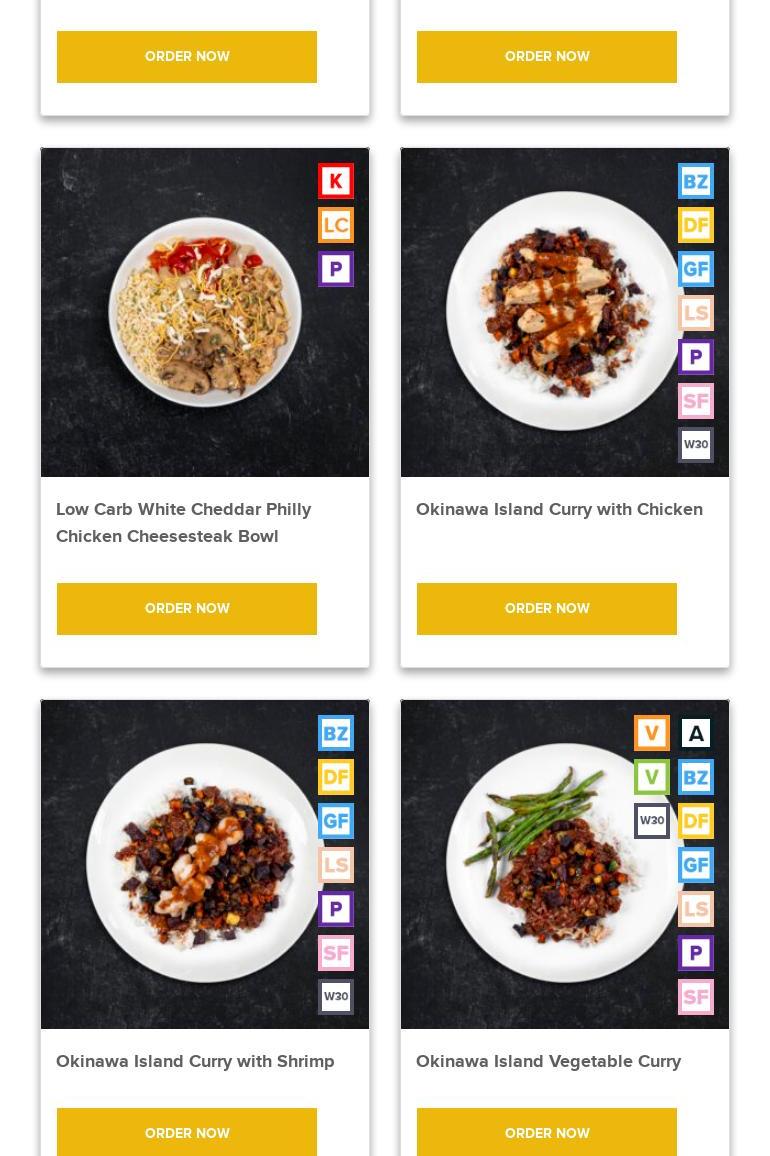Order the Low Carb White Cheddar Philly Bowl
This screenshot has height=1156, width=770.
coord(187,609)
